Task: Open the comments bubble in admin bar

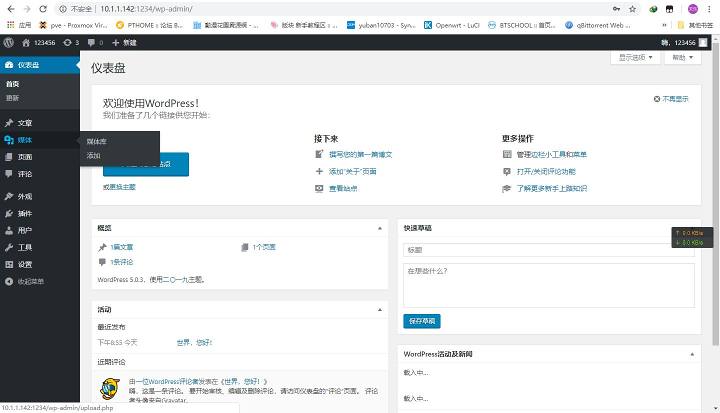Action: coord(96,42)
